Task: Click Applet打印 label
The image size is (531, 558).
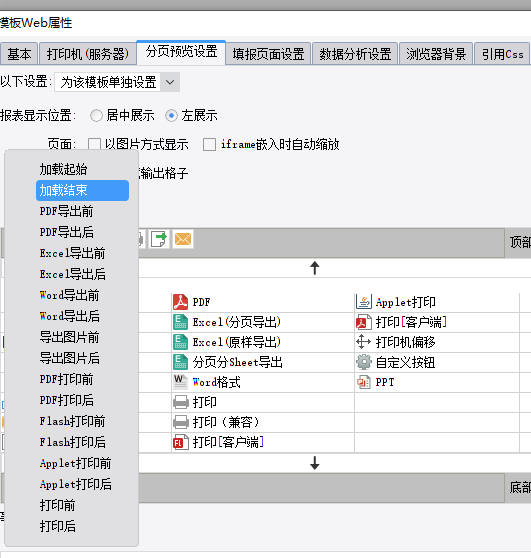Action: tap(406, 302)
